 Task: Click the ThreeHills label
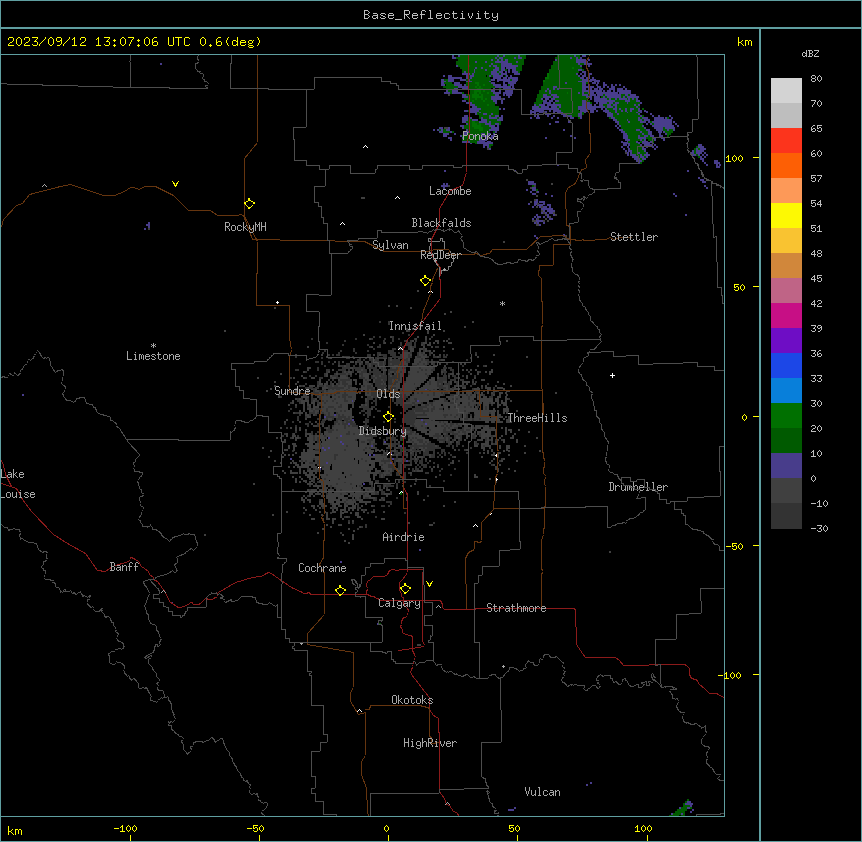537,418
